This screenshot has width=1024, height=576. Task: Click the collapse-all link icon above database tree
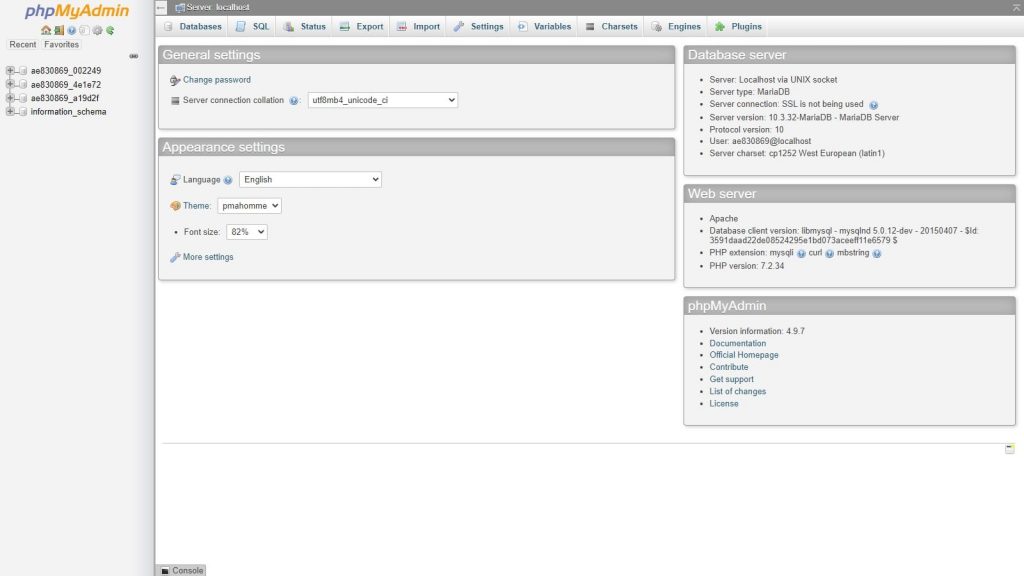click(x=134, y=56)
